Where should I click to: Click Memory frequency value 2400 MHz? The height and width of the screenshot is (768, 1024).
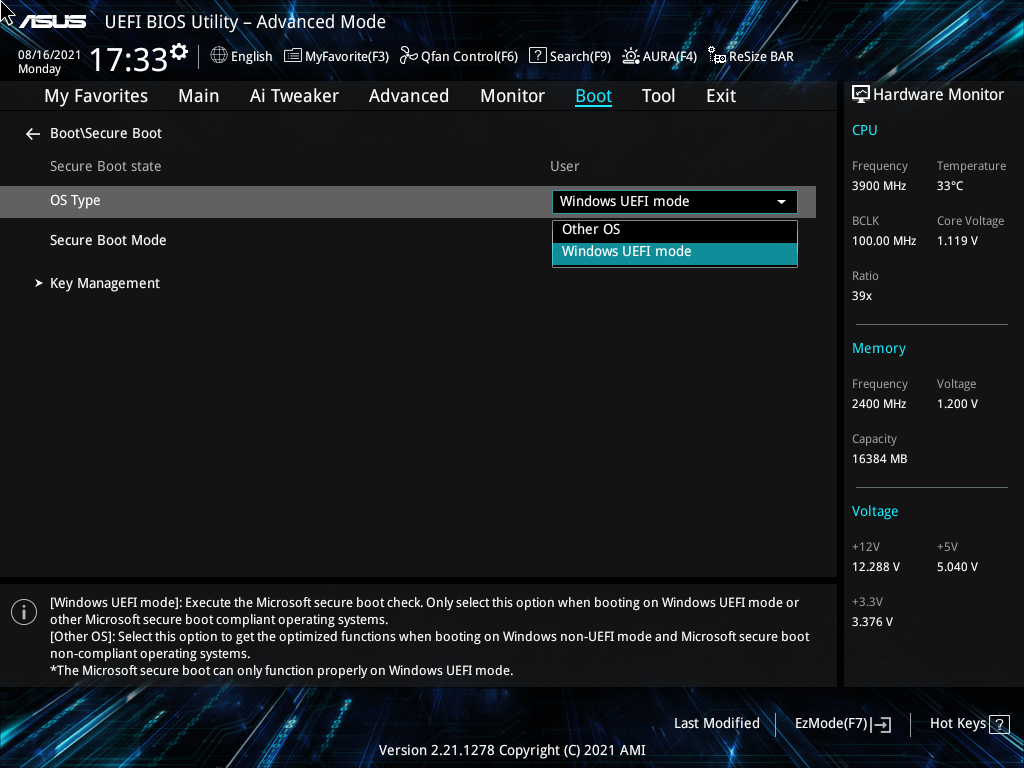point(878,404)
